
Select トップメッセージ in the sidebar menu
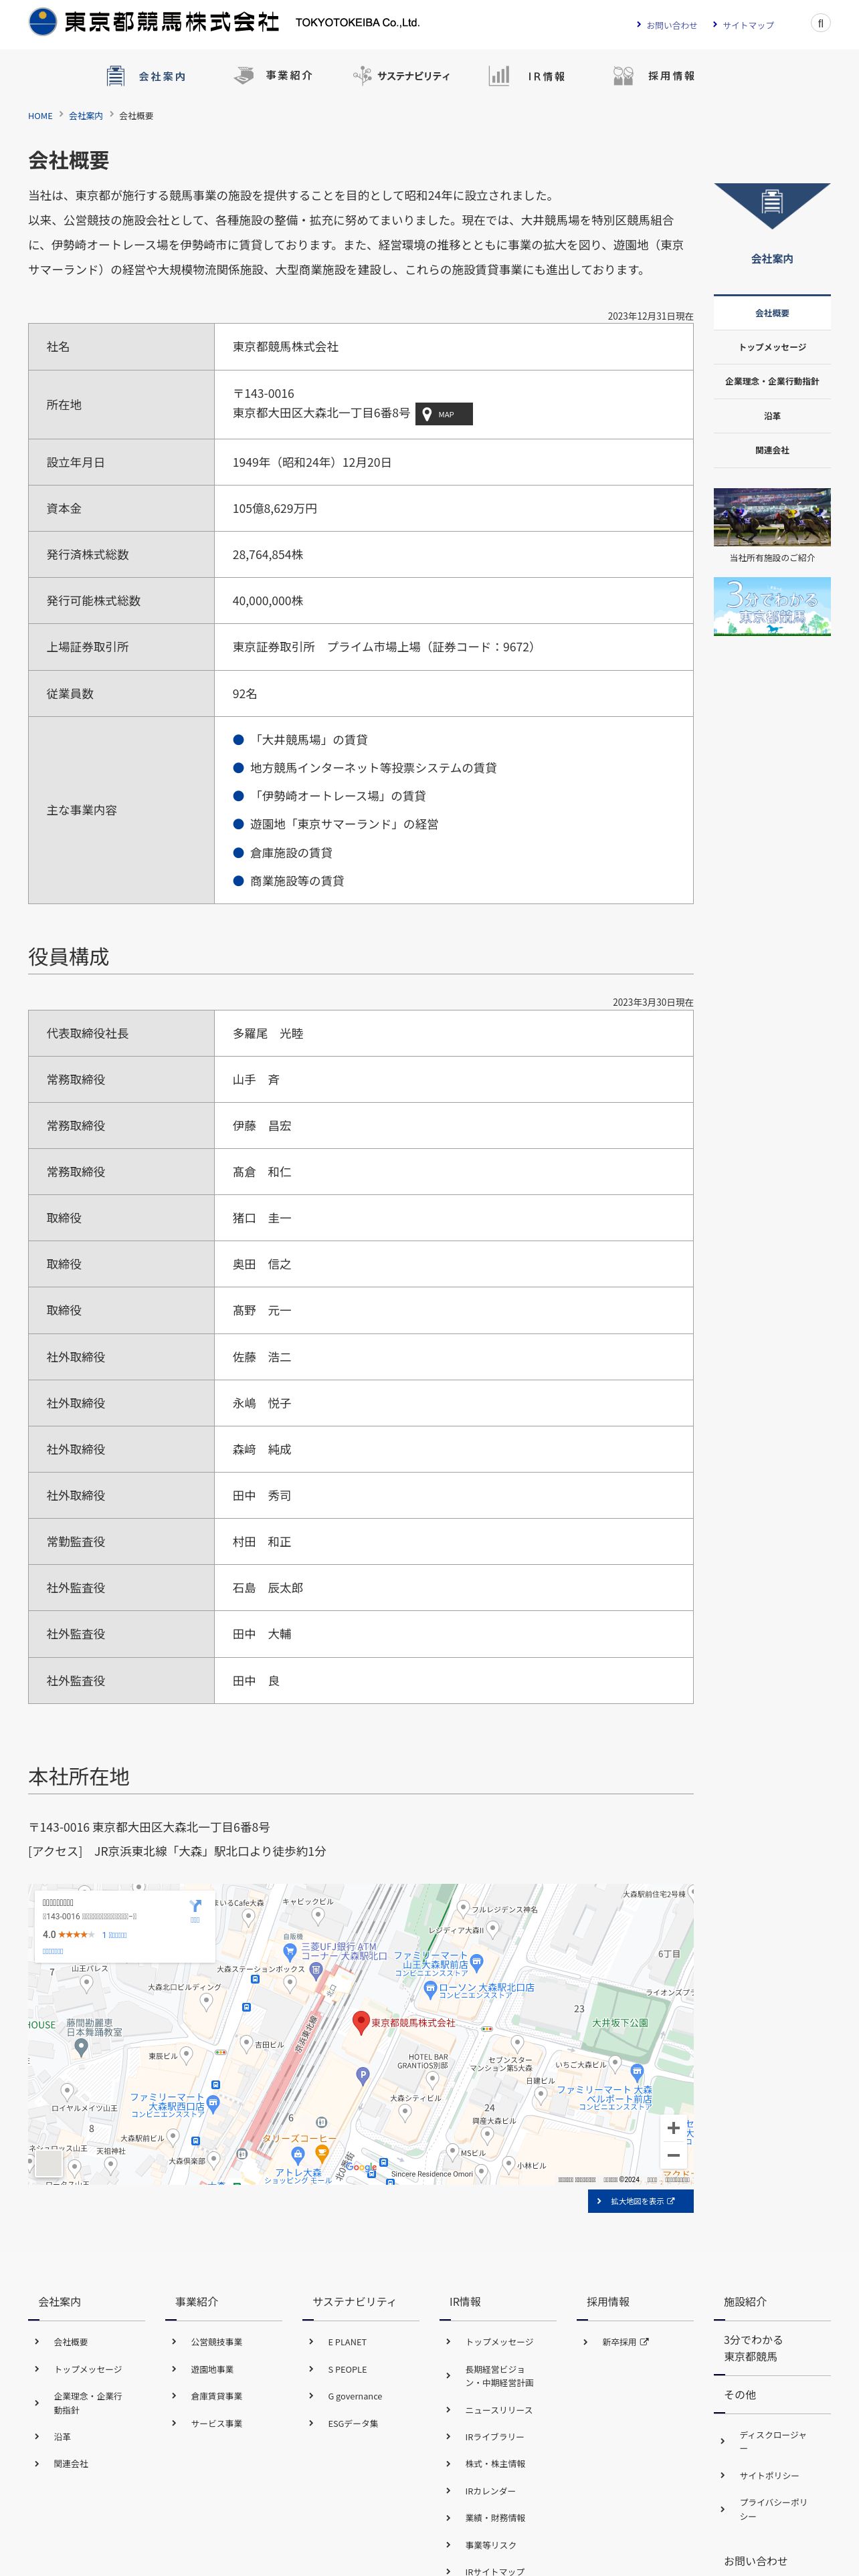[x=772, y=347]
